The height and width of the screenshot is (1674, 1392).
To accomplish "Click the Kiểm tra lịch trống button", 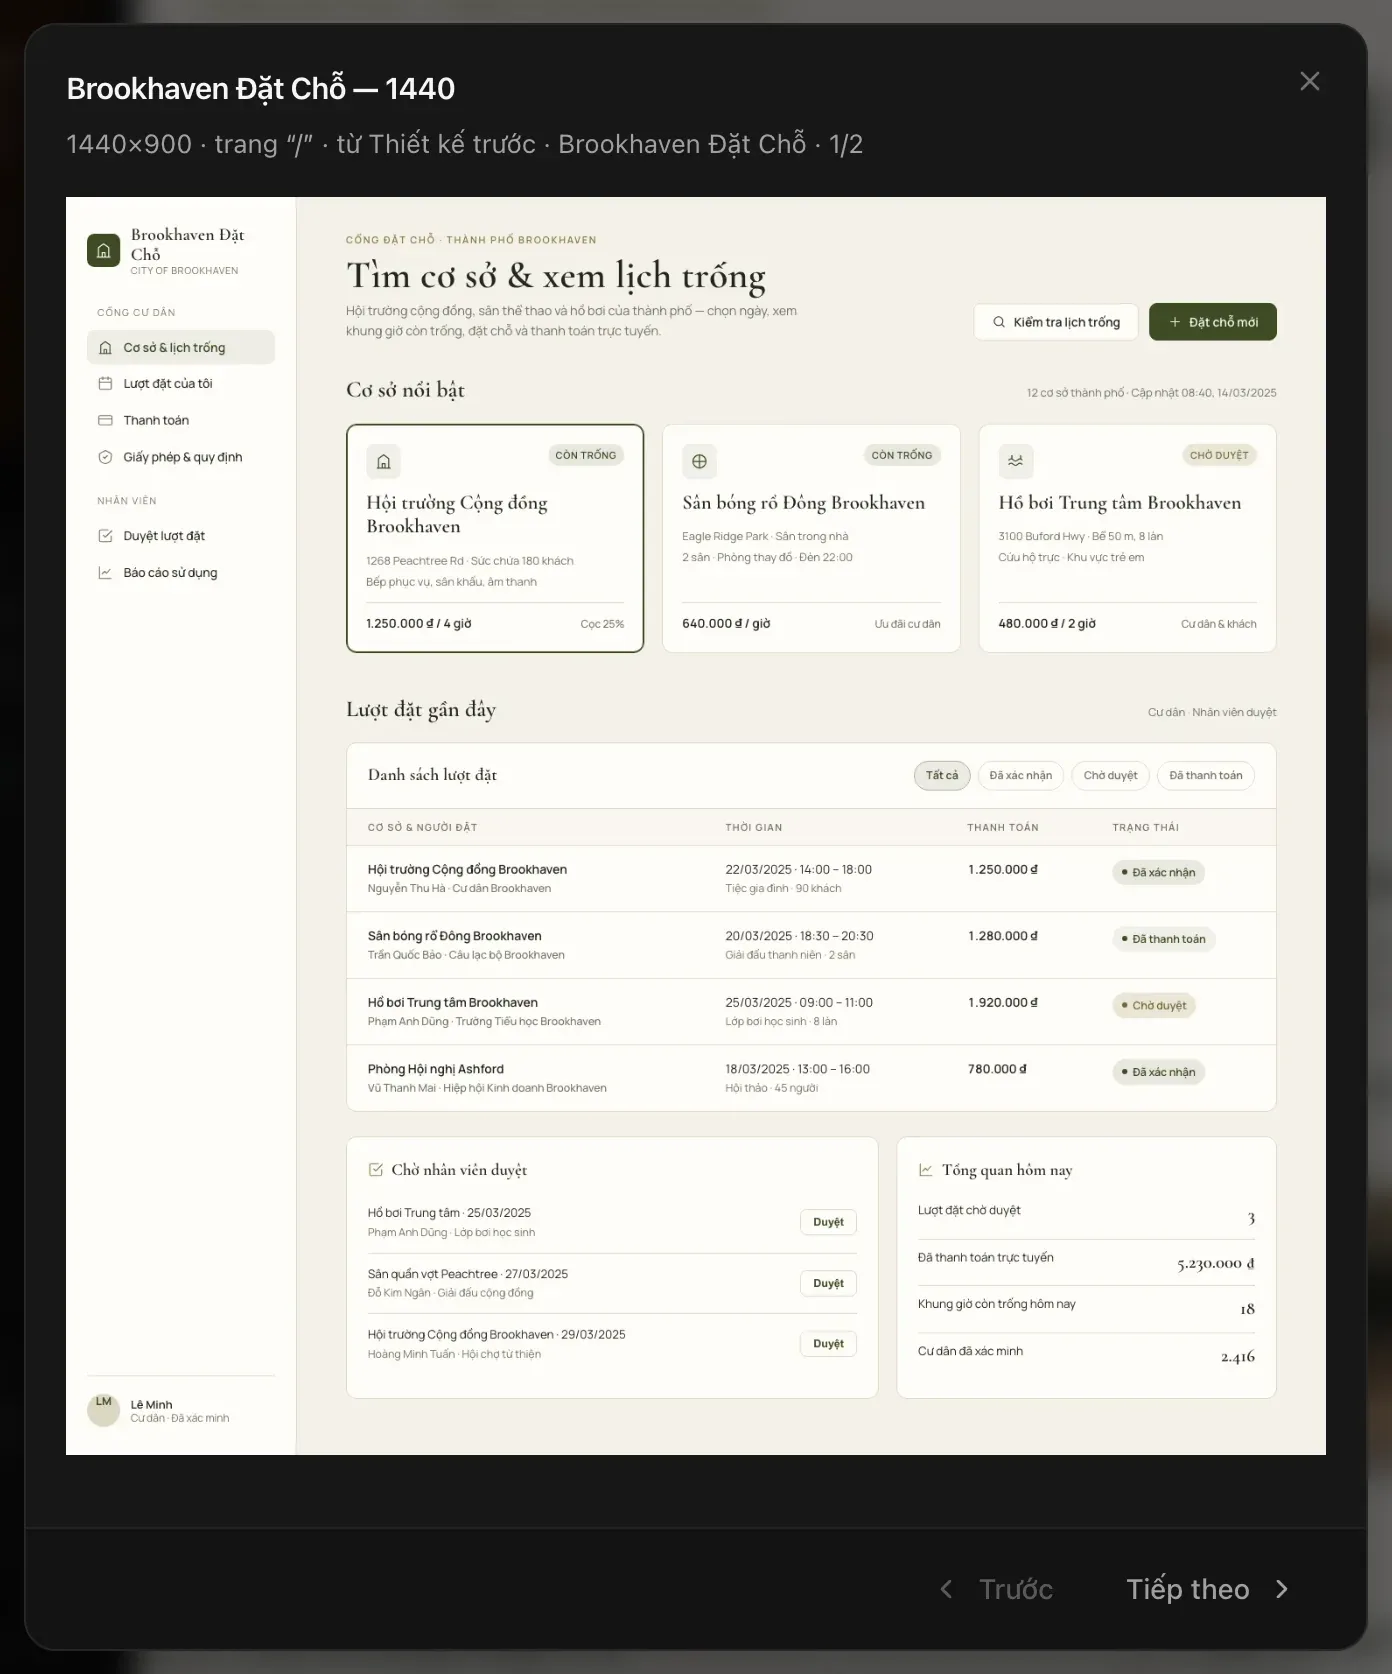I will (x=1056, y=322).
